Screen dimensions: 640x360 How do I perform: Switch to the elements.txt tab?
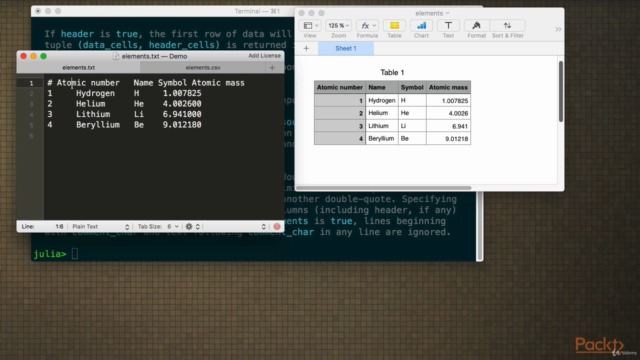pos(78,68)
